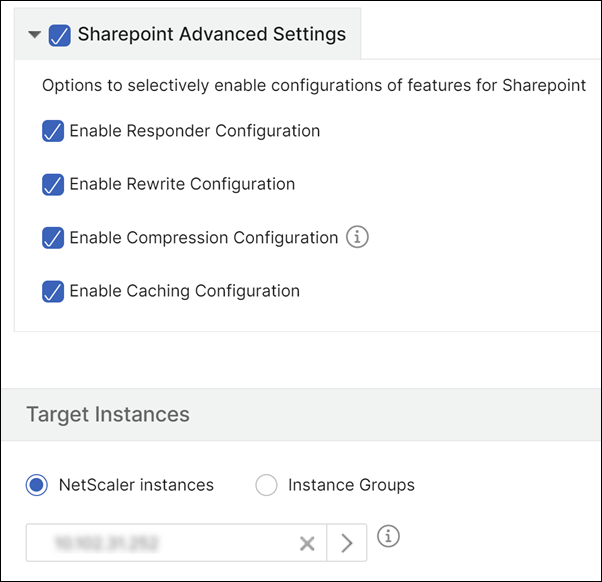
Task: View info icon next to the instance field
Action: pos(388,536)
